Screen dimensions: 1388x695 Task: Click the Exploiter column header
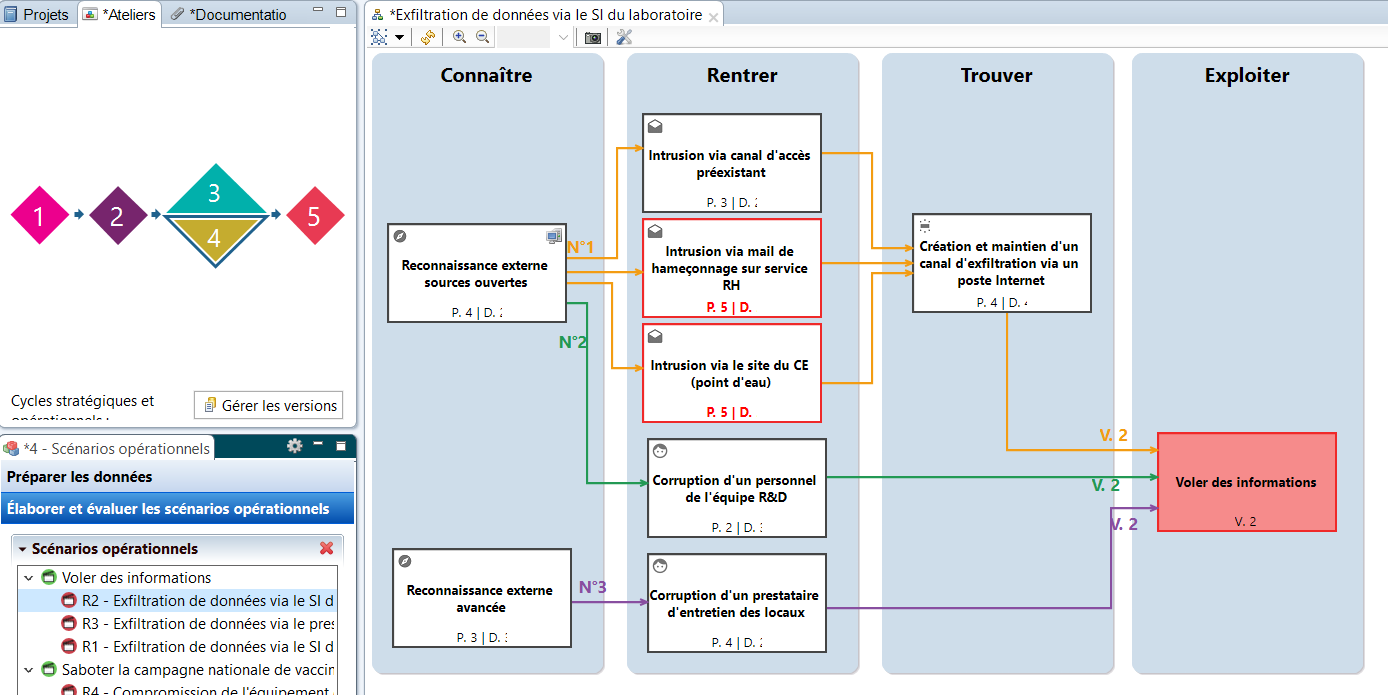tap(1247, 76)
